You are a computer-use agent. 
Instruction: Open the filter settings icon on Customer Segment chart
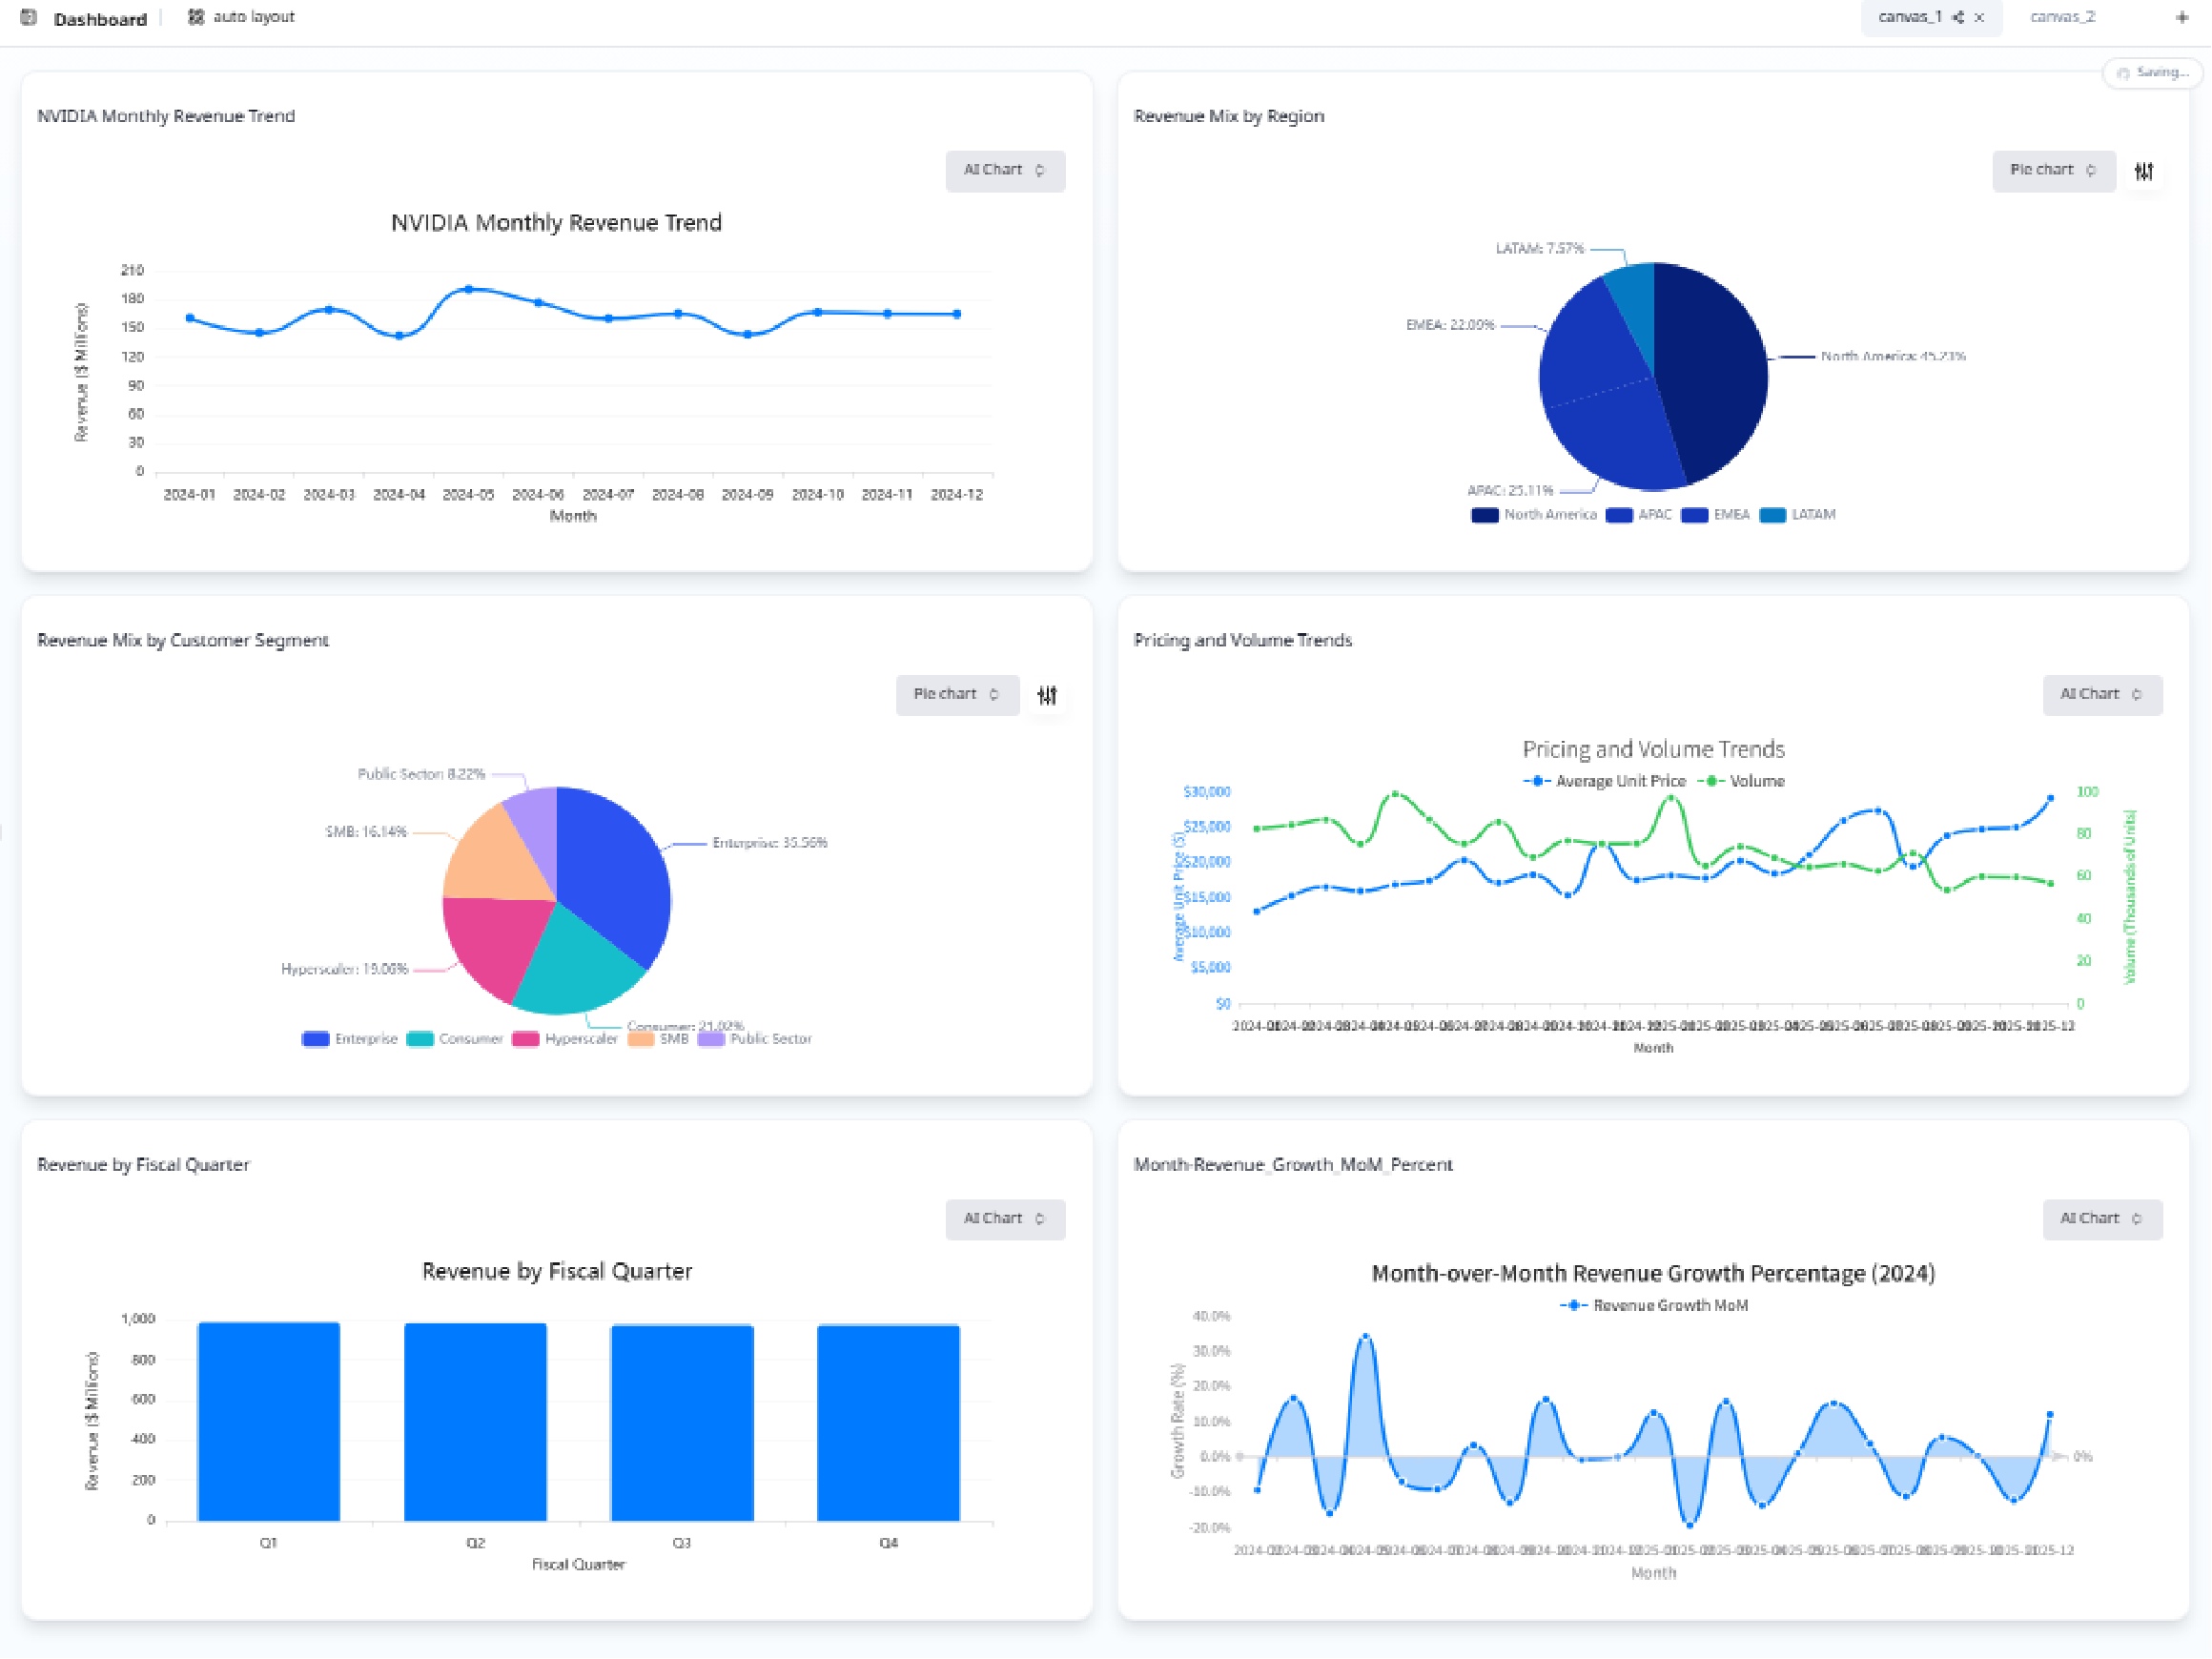click(x=1047, y=694)
